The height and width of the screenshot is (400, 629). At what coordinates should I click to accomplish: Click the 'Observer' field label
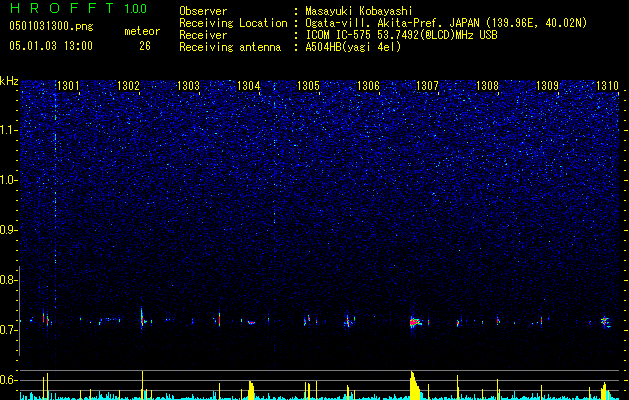pos(203,11)
